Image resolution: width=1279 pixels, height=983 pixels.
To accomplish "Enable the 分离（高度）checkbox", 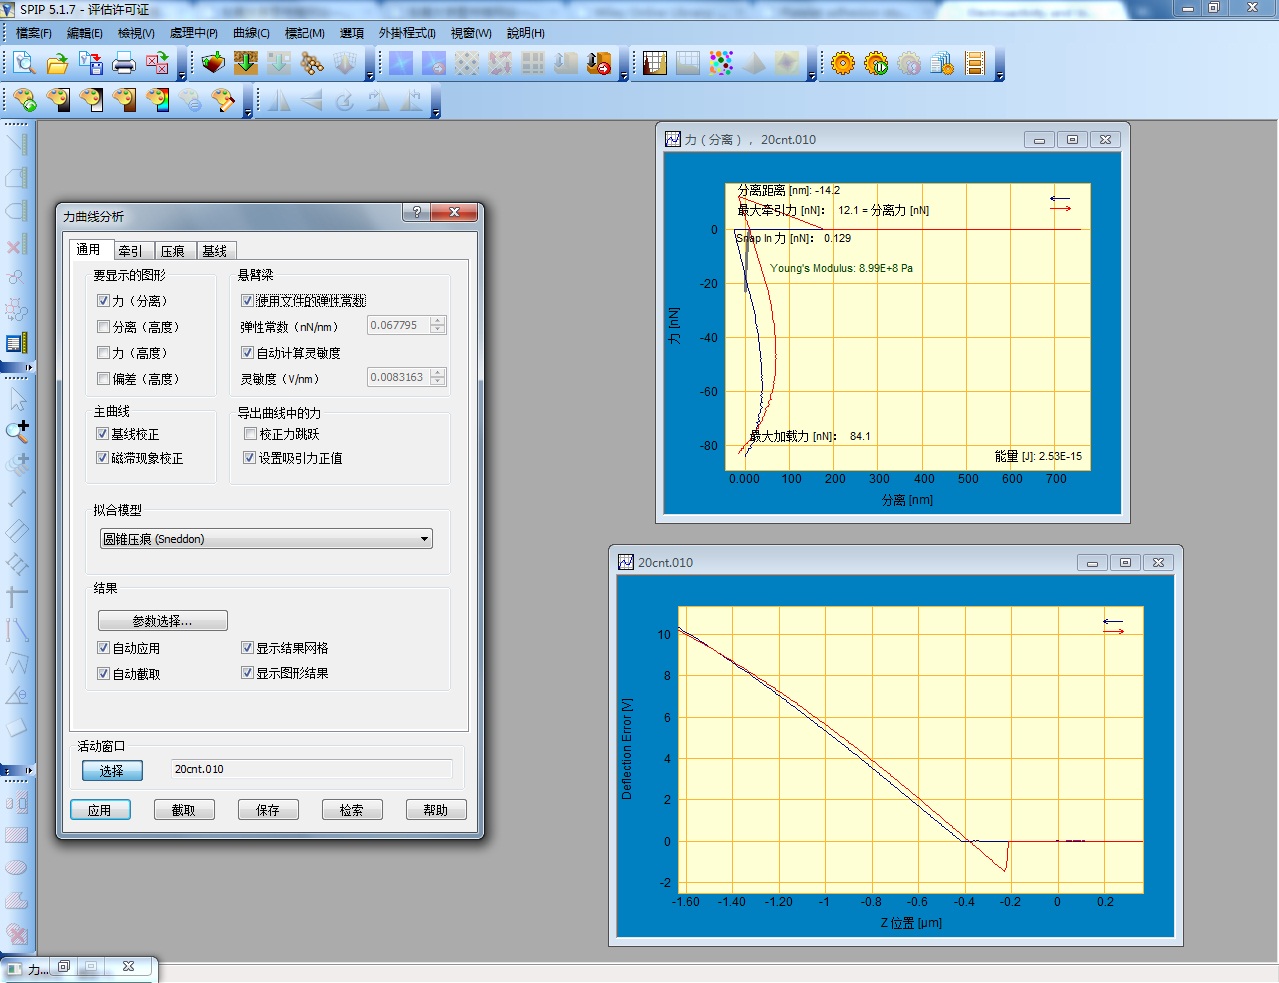I will [103, 327].
